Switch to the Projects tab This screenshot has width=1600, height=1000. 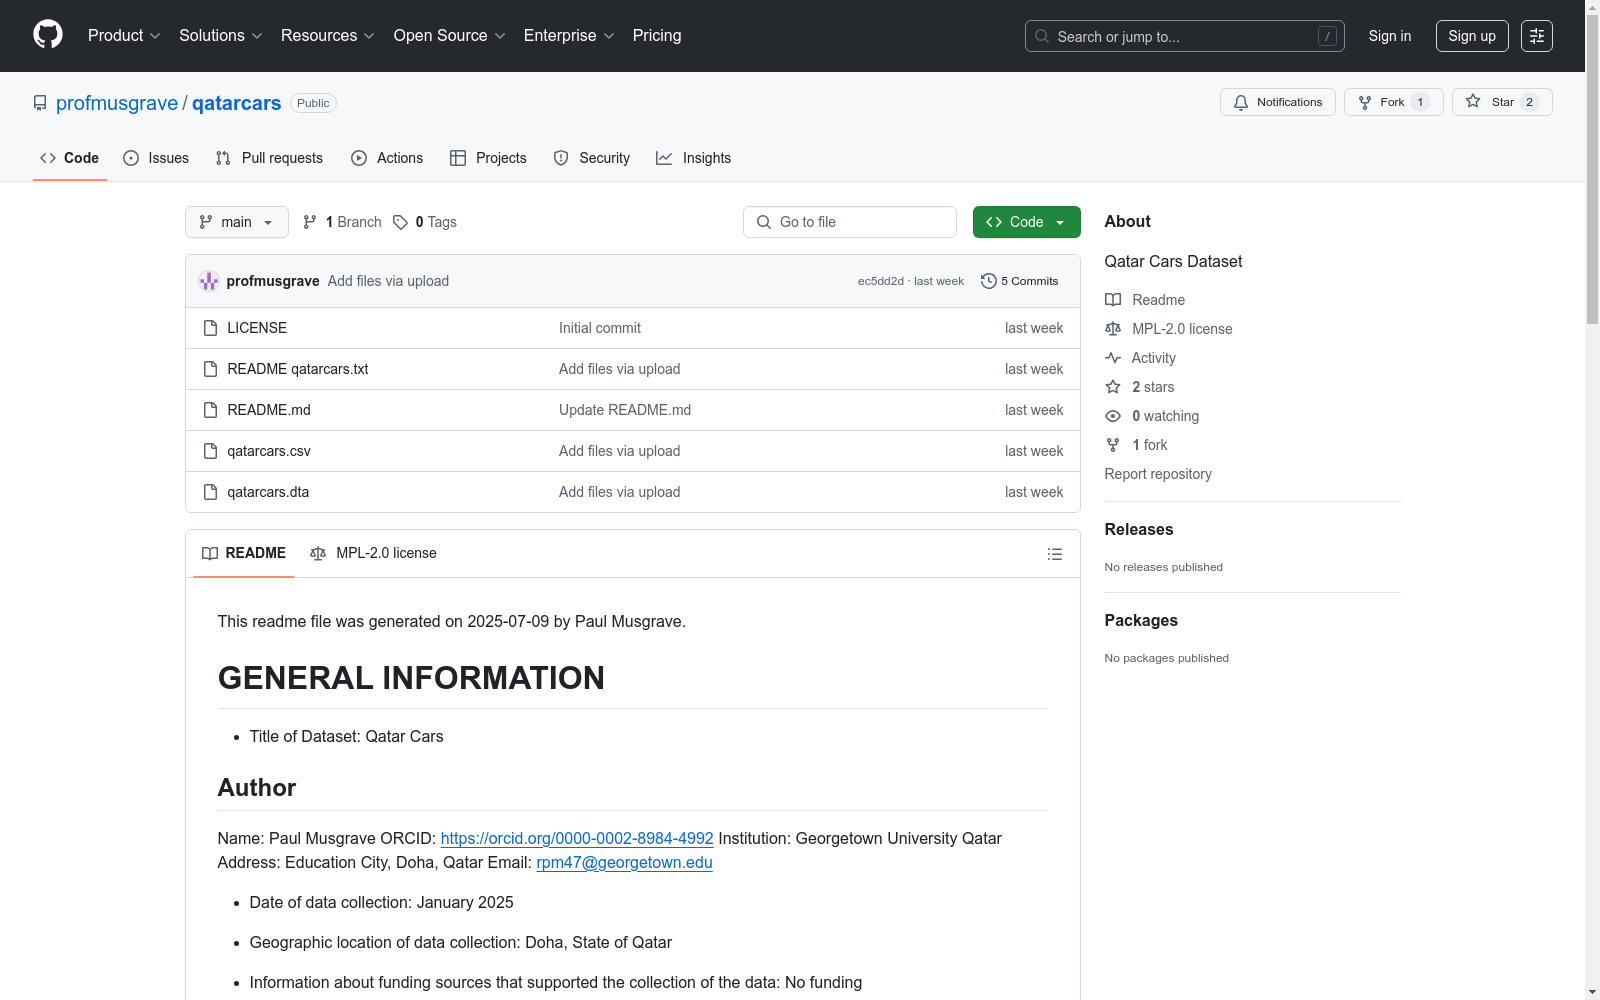488,158
